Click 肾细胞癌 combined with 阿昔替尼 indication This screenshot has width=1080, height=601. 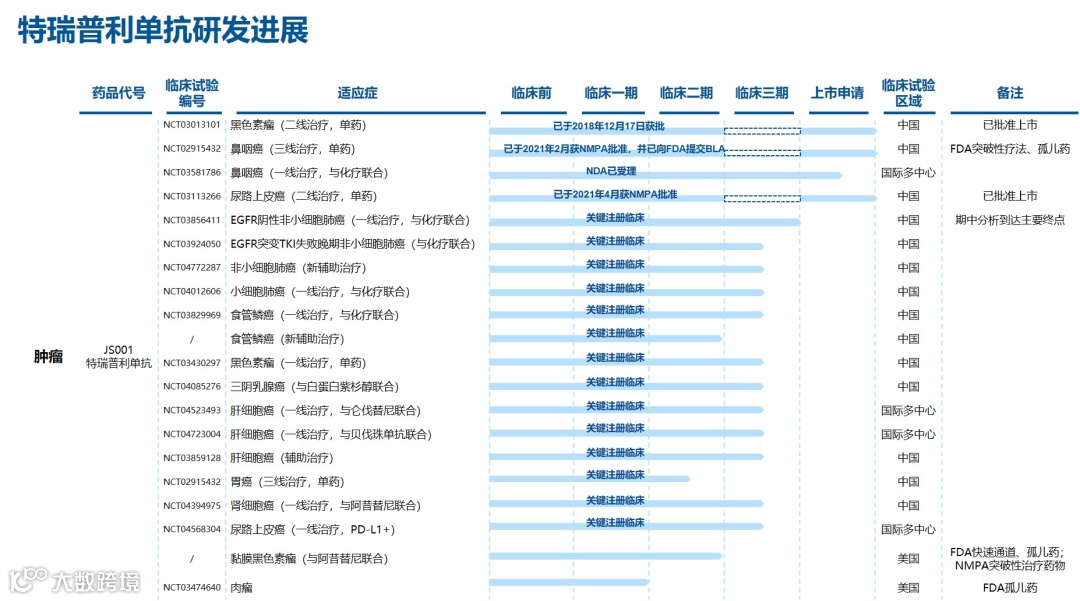pos(326,505)
